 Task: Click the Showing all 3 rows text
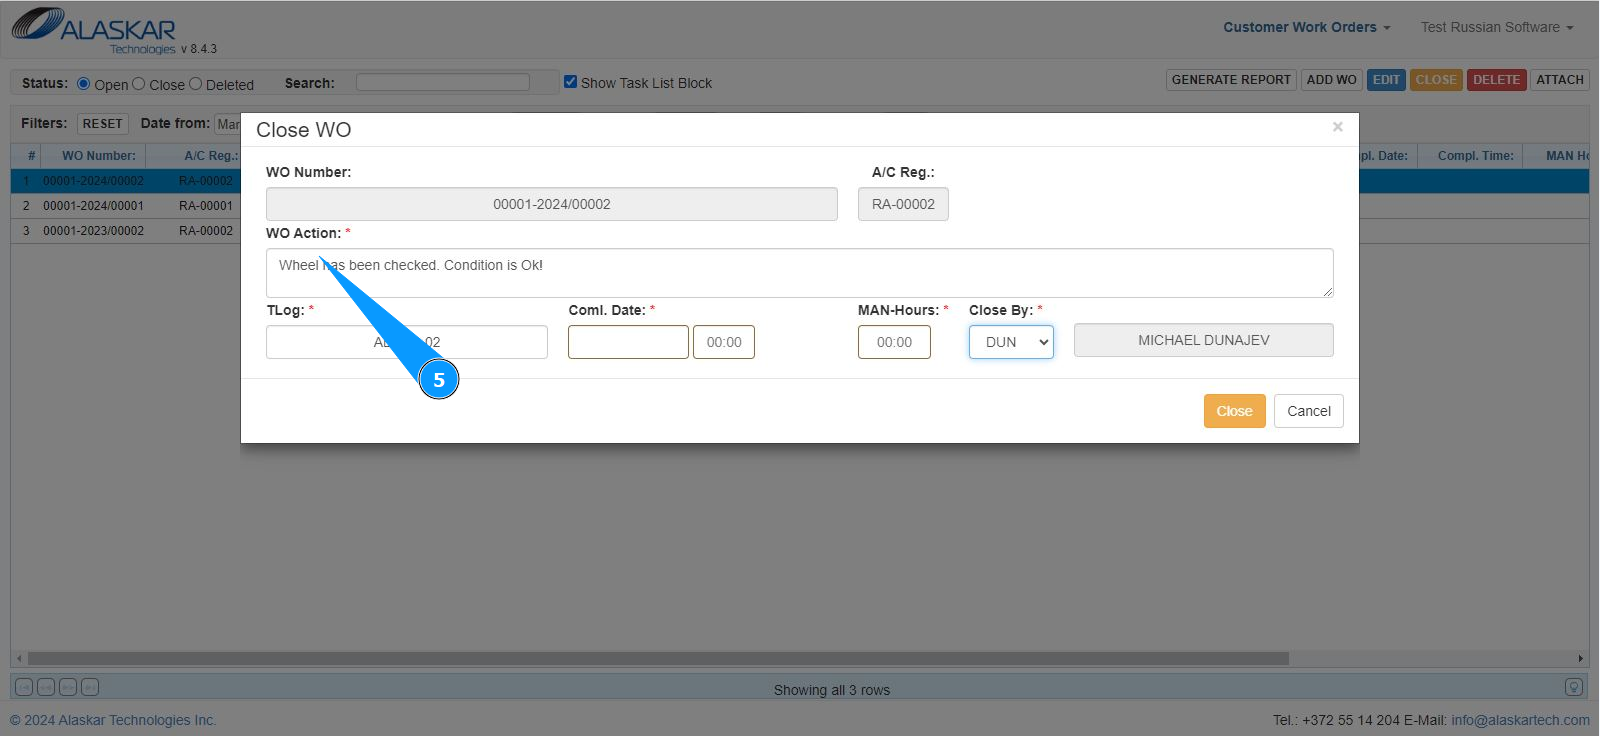(831, 690)
